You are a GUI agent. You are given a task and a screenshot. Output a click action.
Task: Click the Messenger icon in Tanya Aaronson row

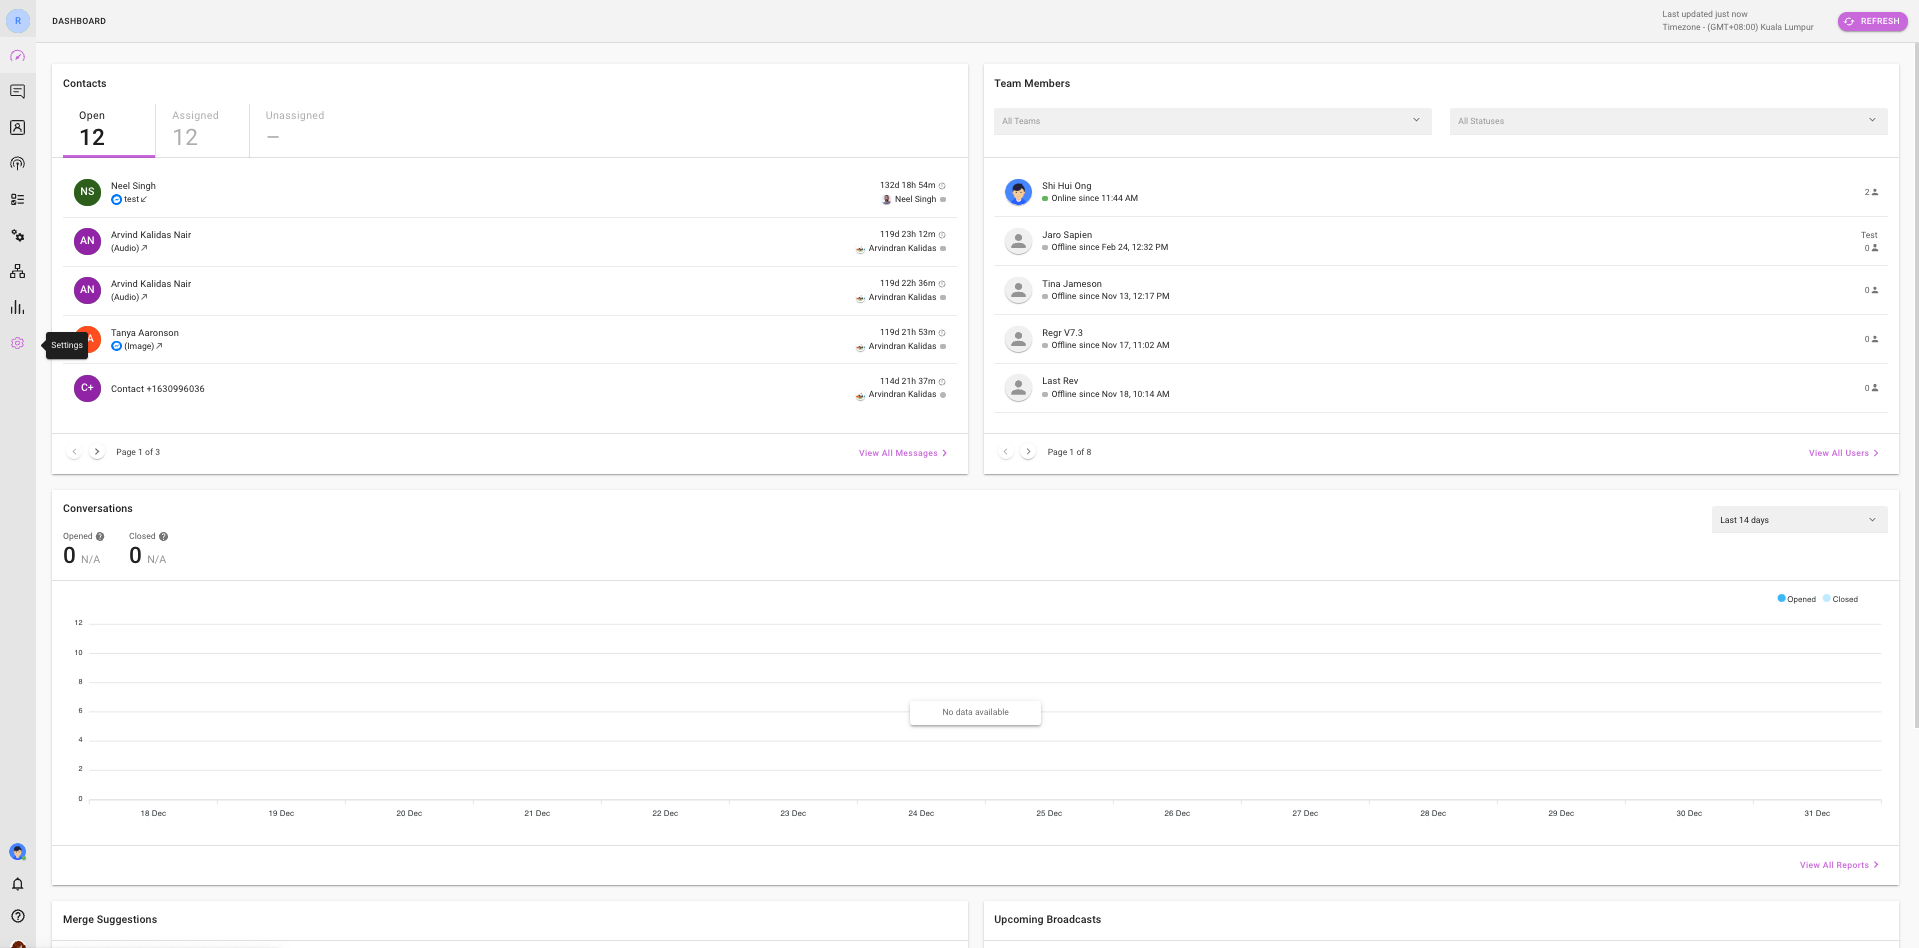tap(116, 346)
